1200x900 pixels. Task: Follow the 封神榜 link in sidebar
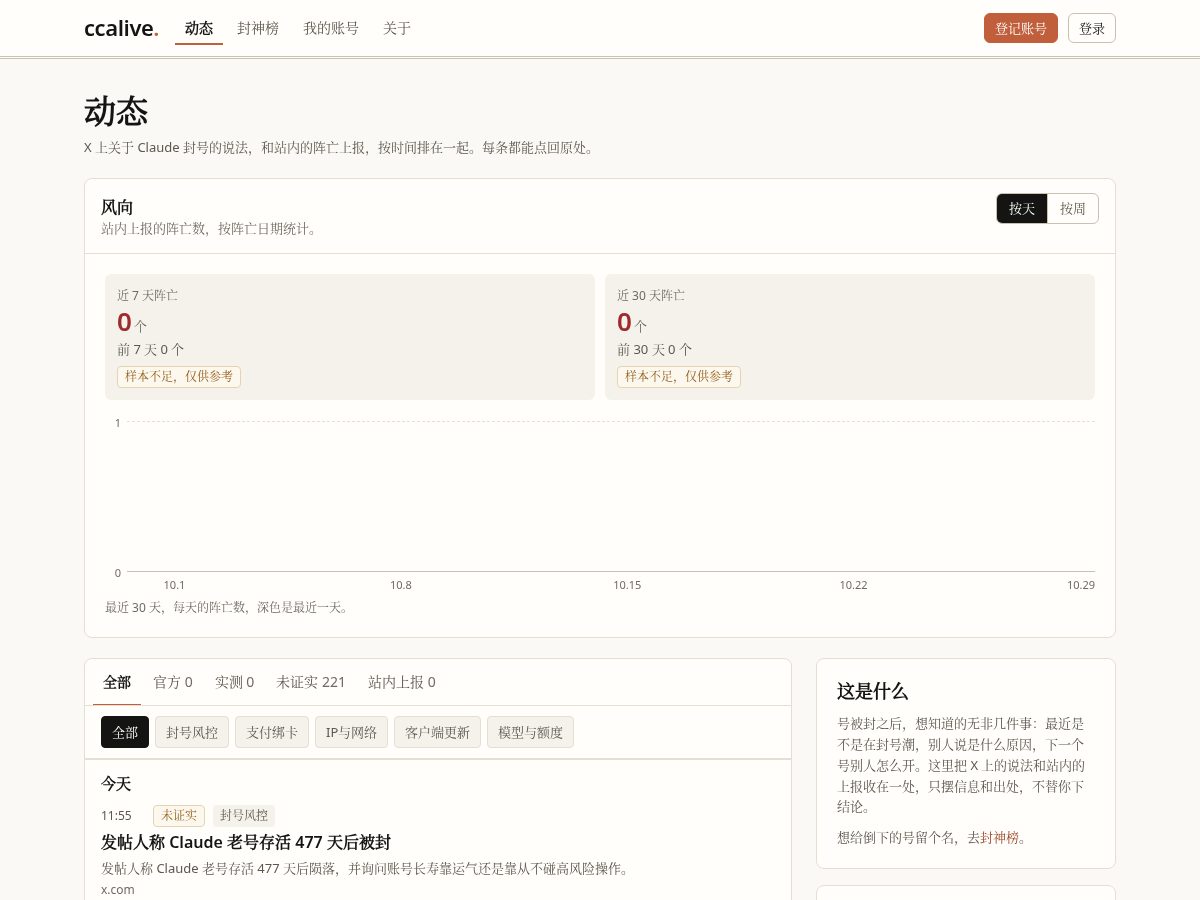coord(1000,838)
